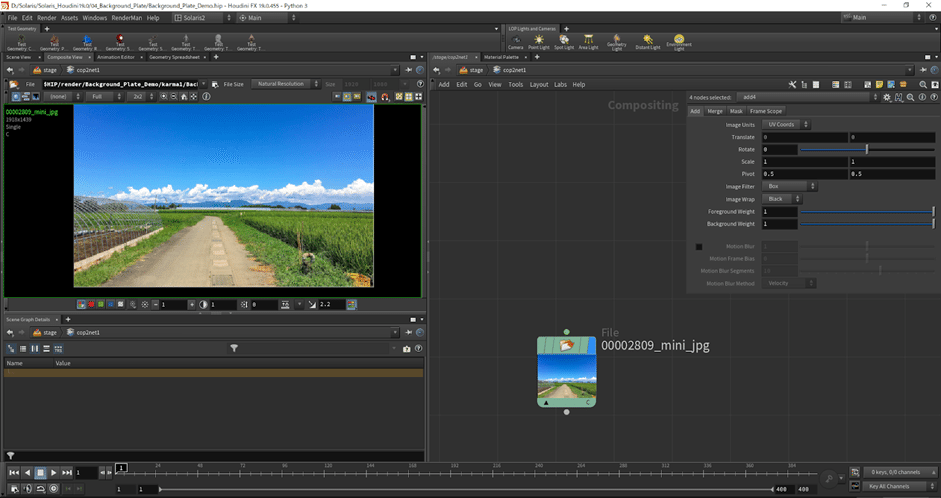
Task: Click the Spot Light shelf icon
Action: [564, 41]
